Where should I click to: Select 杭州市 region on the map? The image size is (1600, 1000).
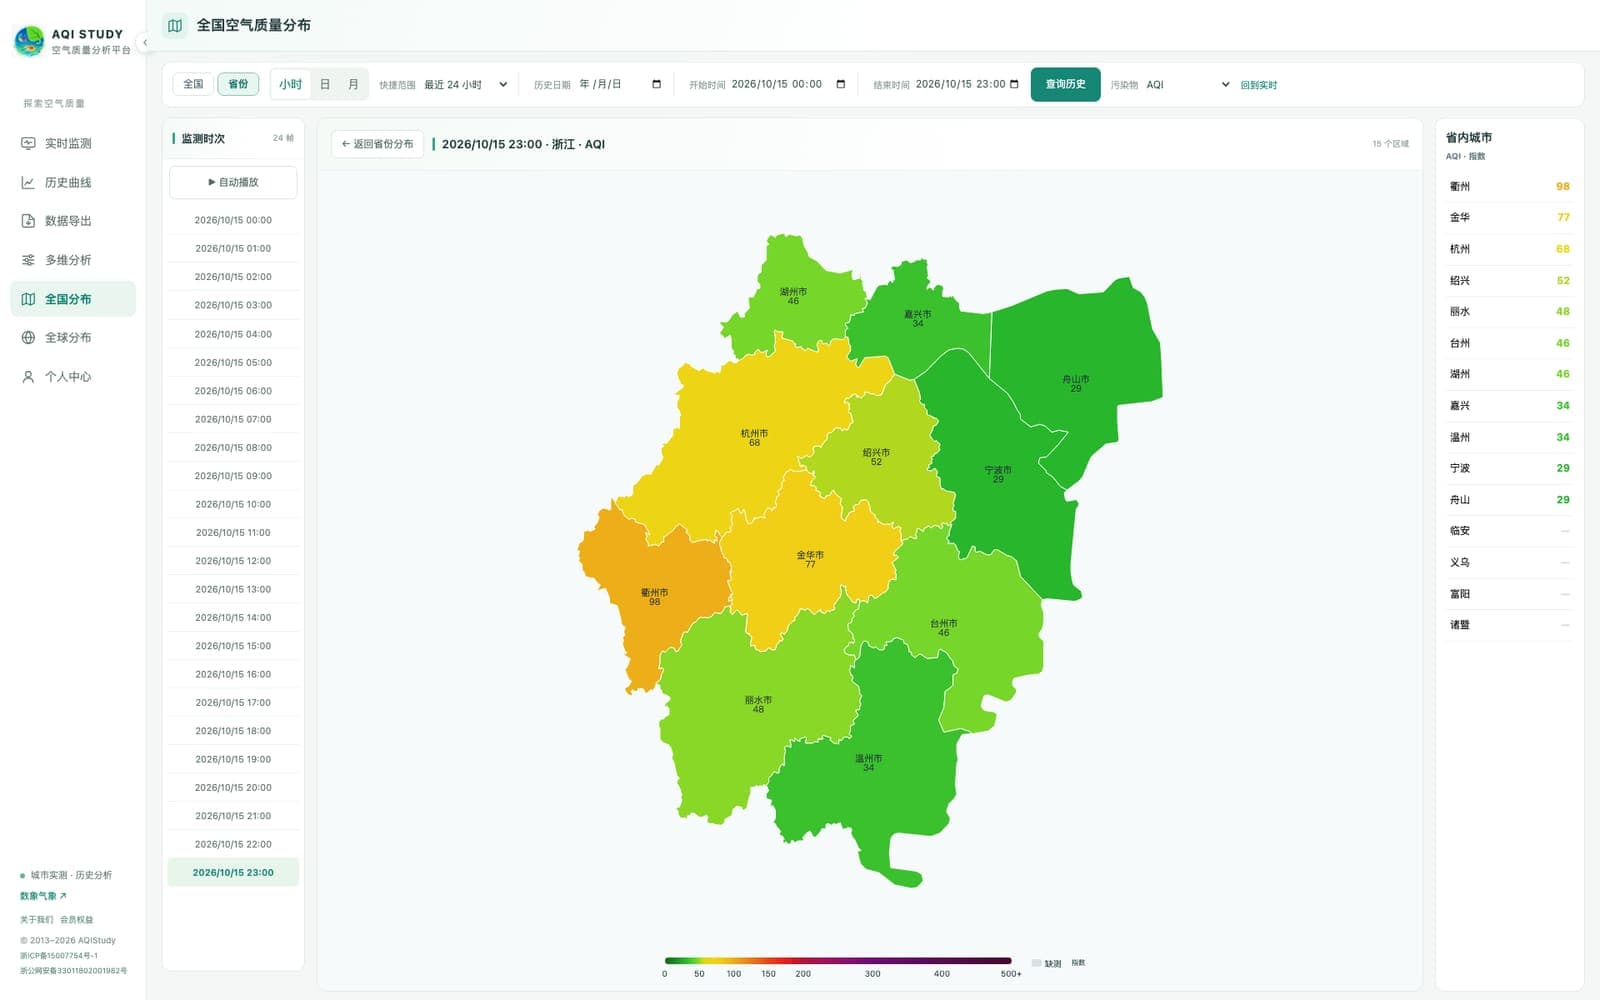coord(754,437)
